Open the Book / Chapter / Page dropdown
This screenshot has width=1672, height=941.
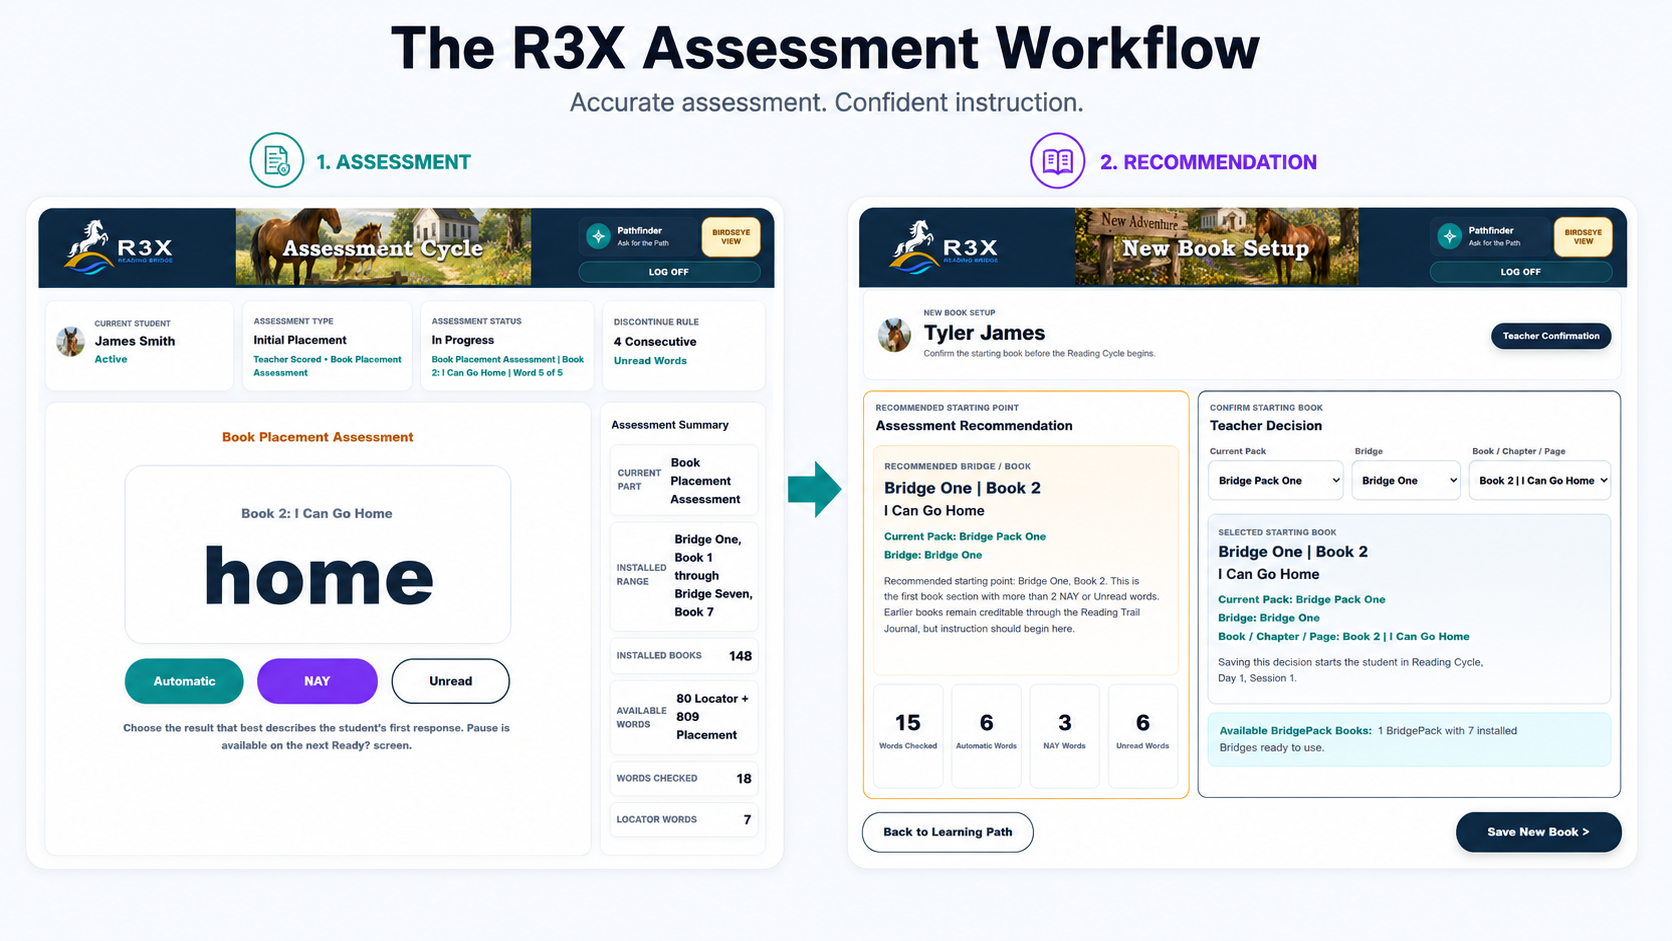[1540, 480]
